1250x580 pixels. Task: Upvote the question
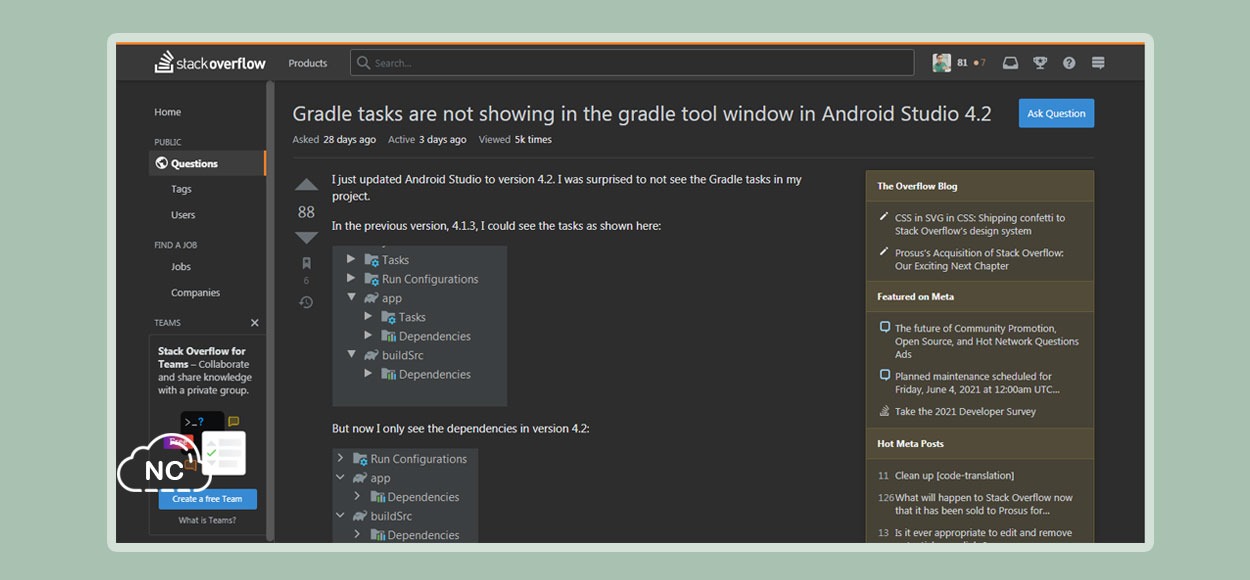(x=306, y=185)
